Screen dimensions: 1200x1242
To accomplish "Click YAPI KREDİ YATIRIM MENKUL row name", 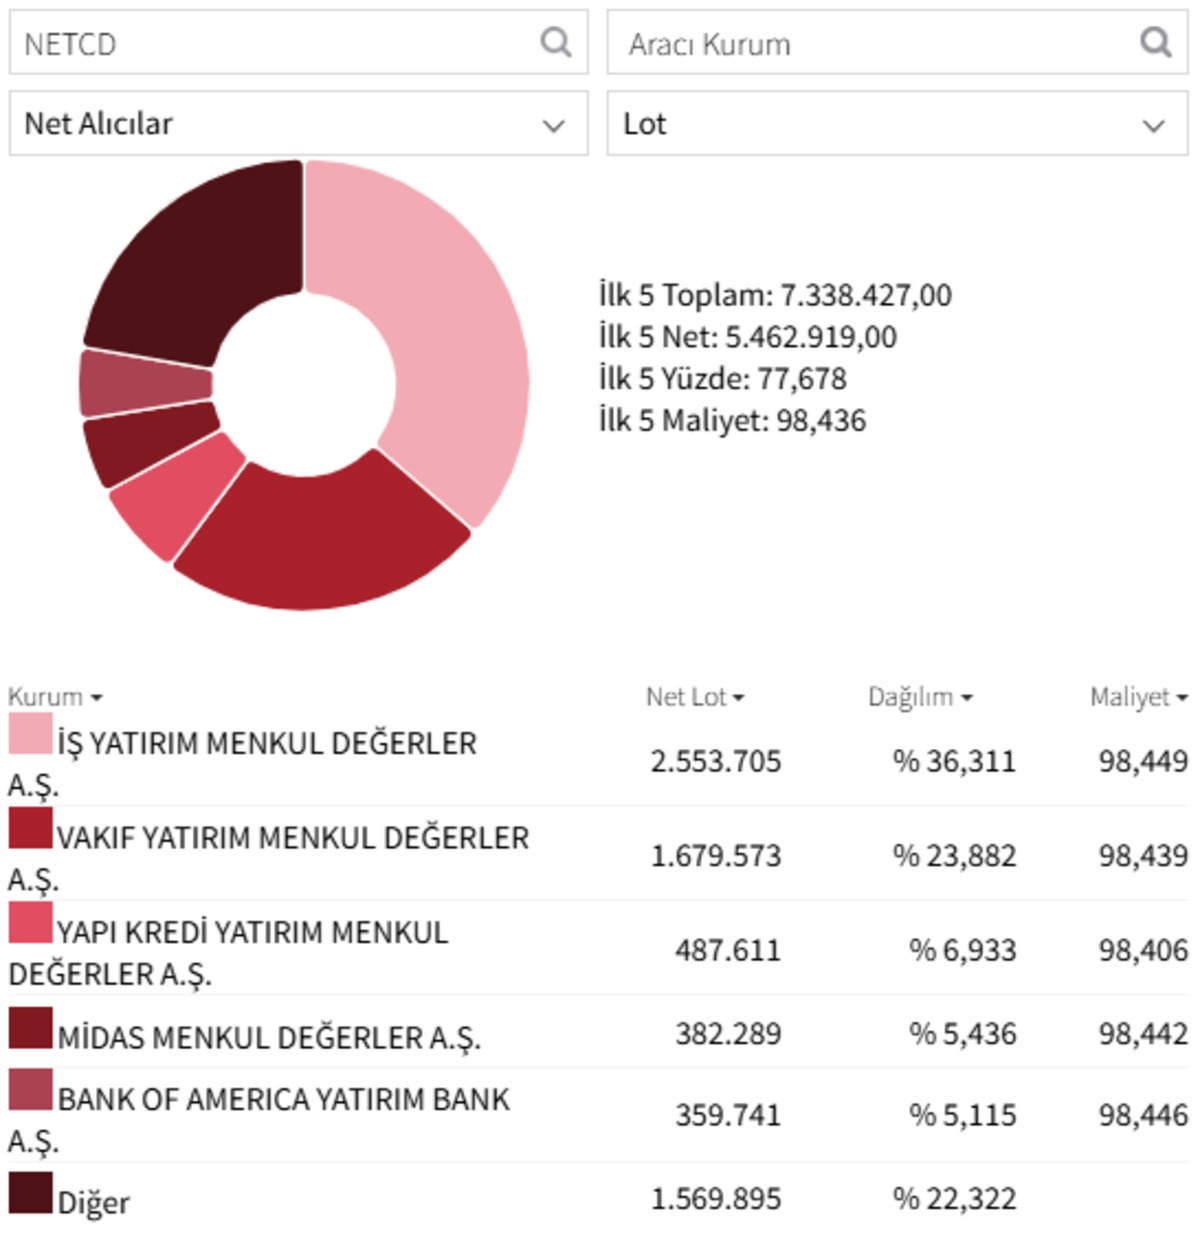I will point(228,951).
